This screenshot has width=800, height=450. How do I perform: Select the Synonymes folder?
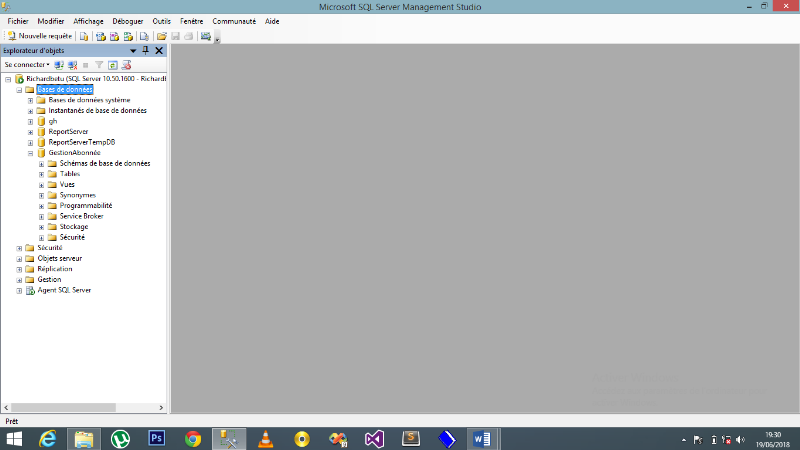[78, 195]
